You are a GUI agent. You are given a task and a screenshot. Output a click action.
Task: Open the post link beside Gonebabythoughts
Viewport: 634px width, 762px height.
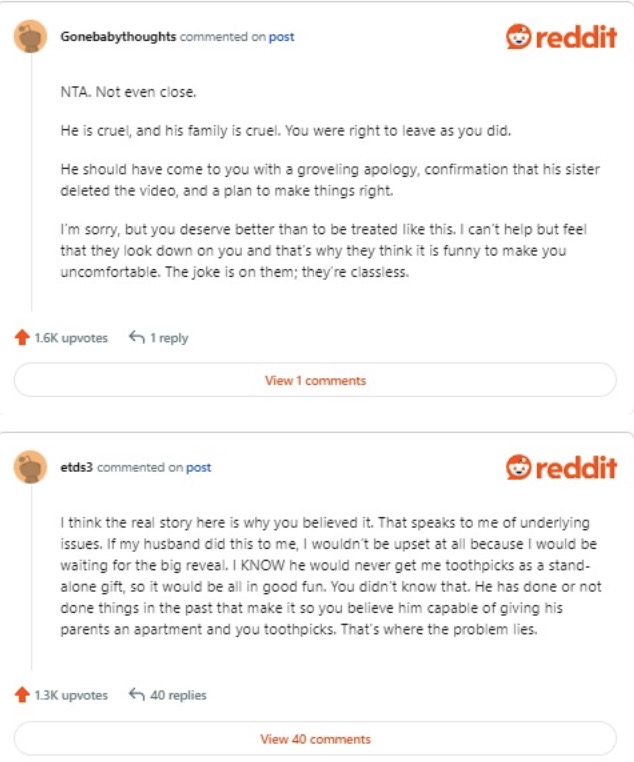pyautogui.click(x=281, y=37)
